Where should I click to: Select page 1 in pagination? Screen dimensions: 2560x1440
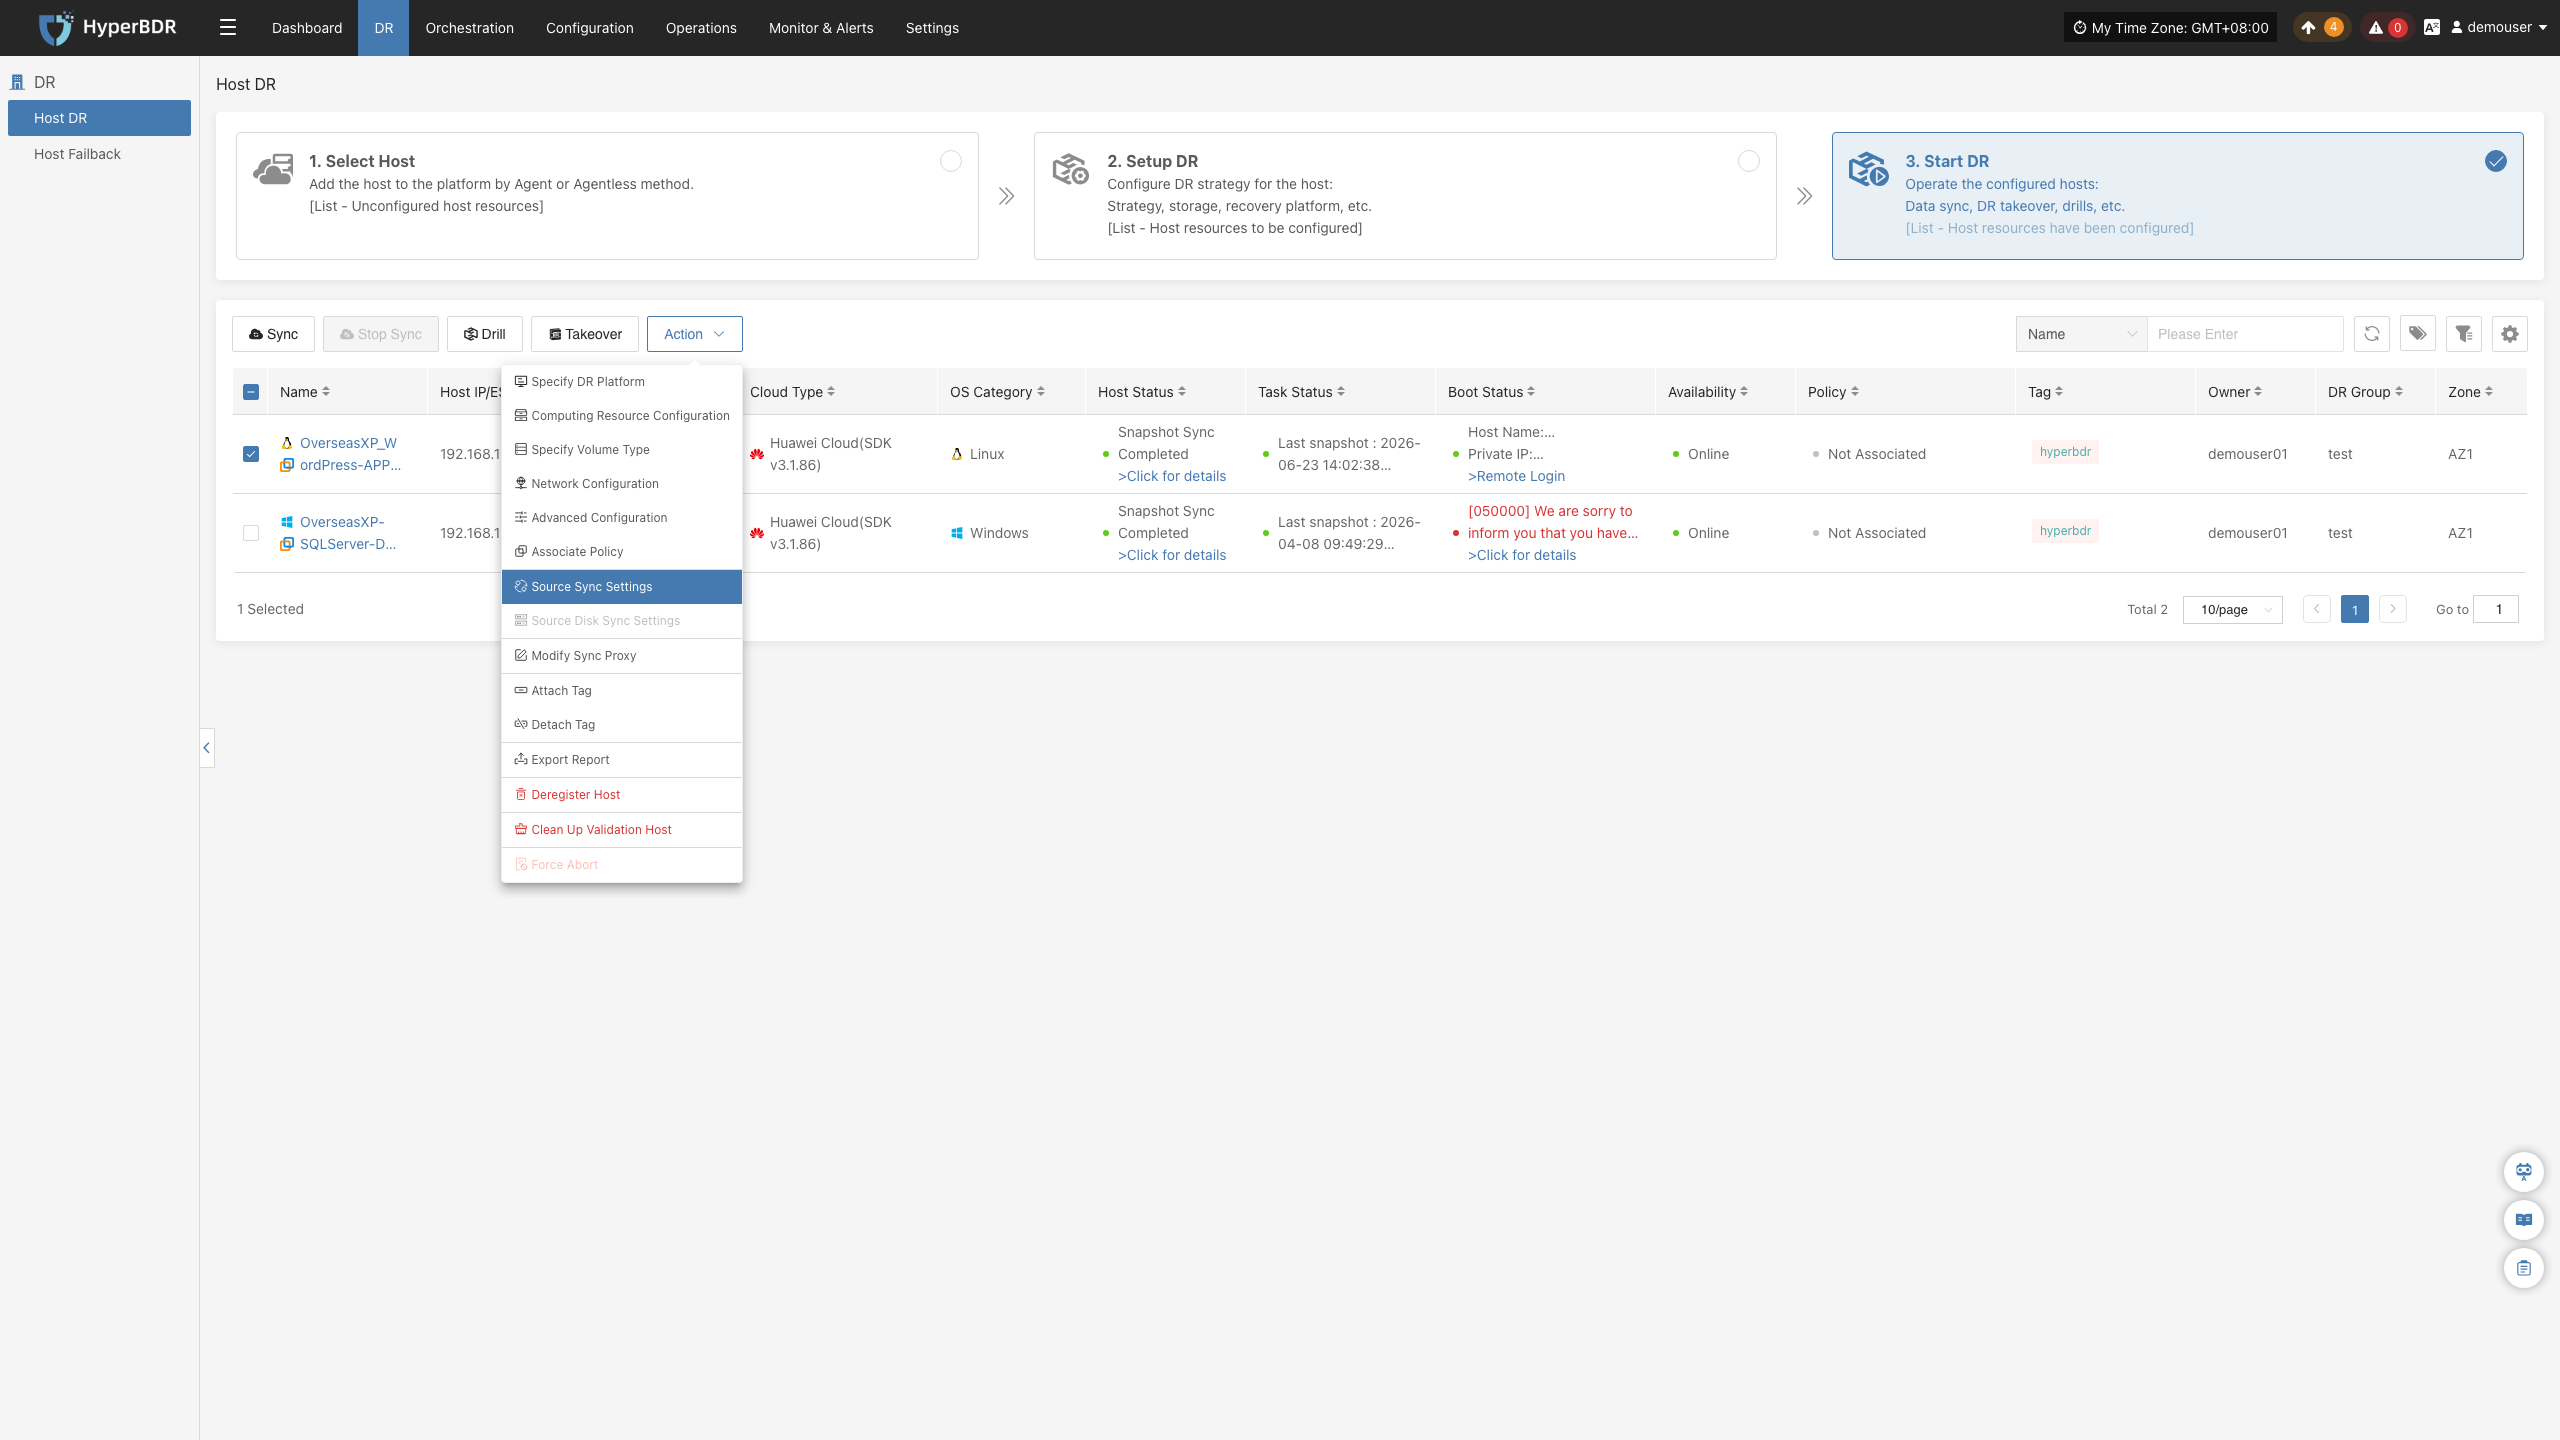(2355, 609)
